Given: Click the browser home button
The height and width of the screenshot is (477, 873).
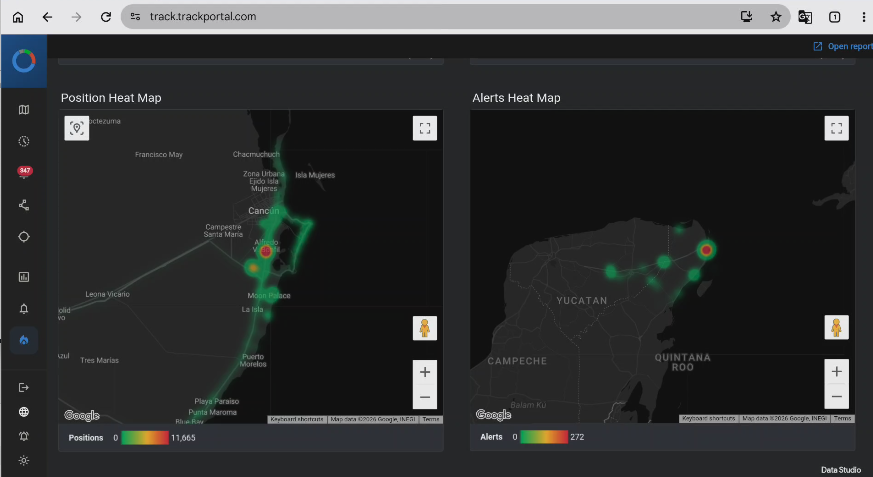Looking at the screenshot, I should [18, 17].
